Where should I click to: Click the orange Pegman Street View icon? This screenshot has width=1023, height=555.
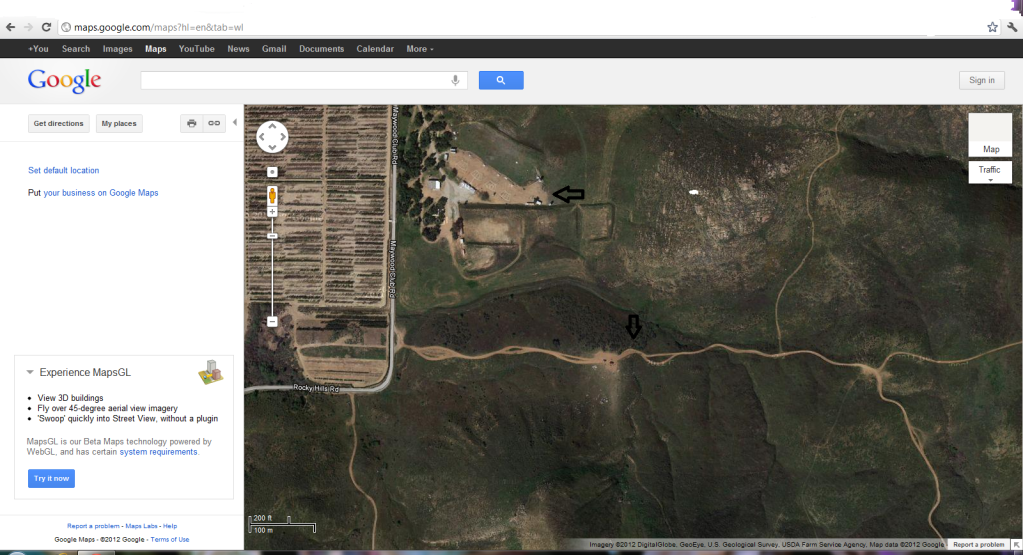[x=272, y=195]
